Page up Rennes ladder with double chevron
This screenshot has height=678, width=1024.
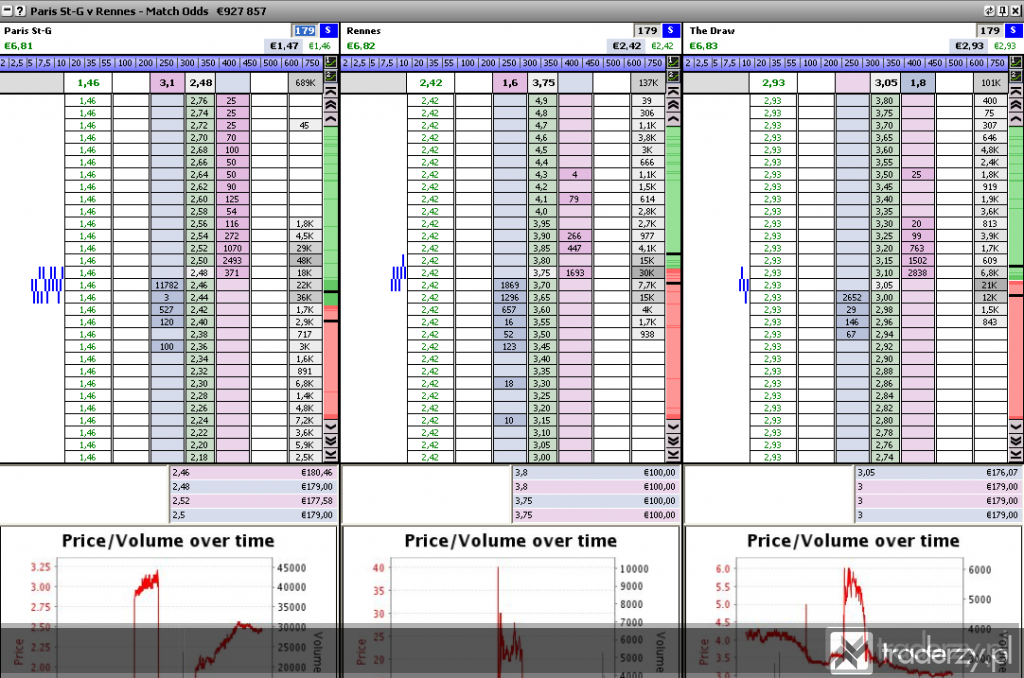coord(673,105)
